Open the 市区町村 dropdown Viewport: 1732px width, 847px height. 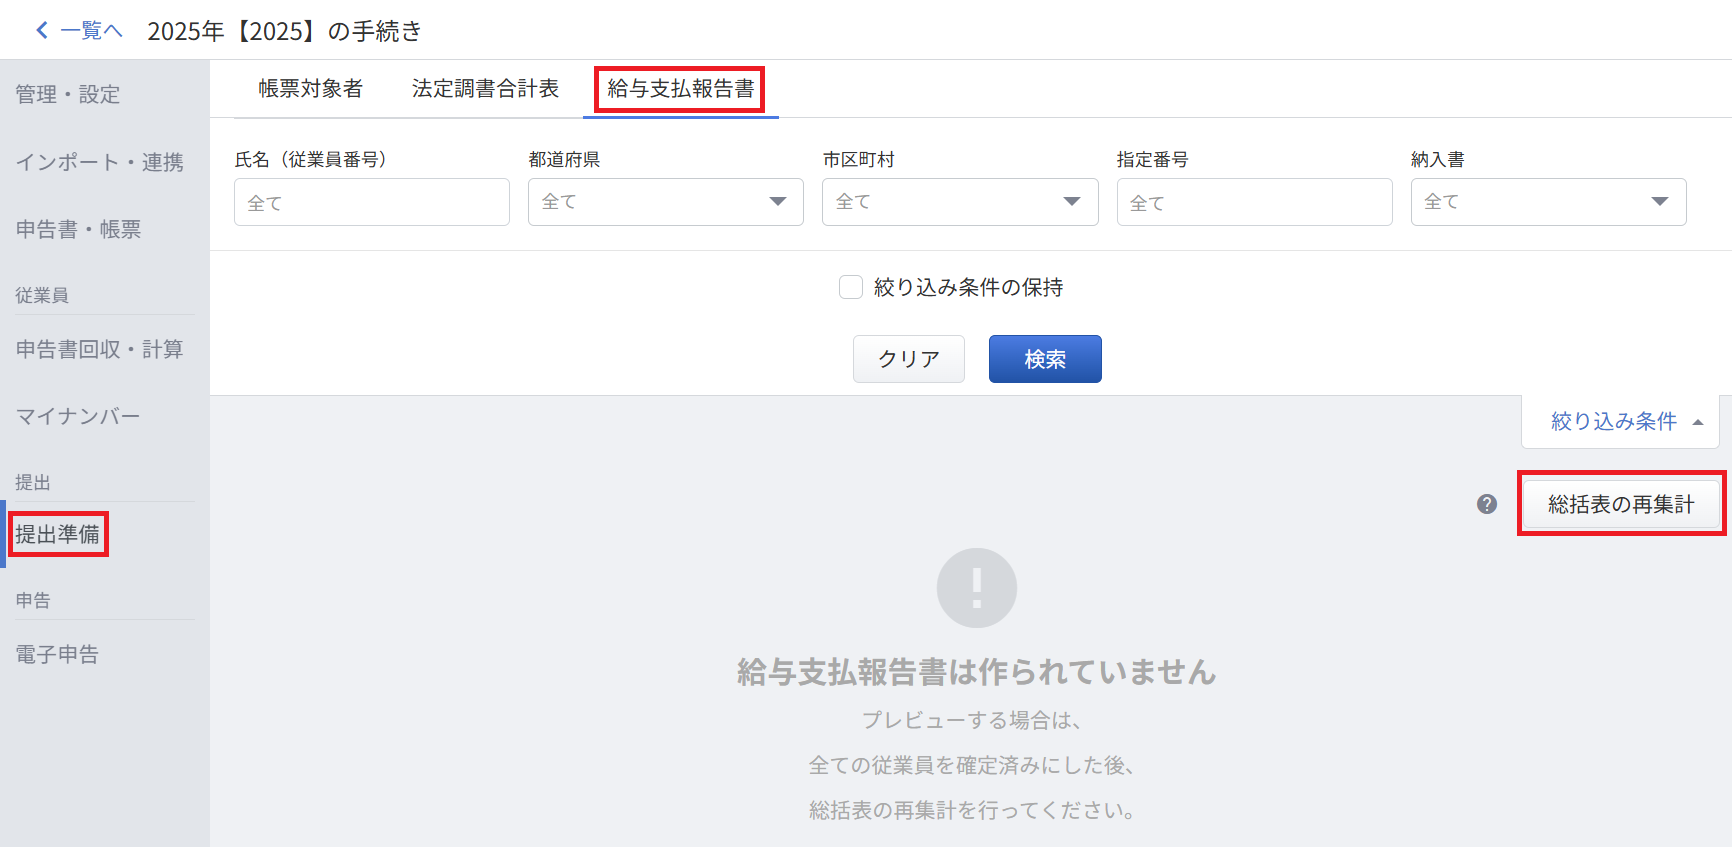959,202
